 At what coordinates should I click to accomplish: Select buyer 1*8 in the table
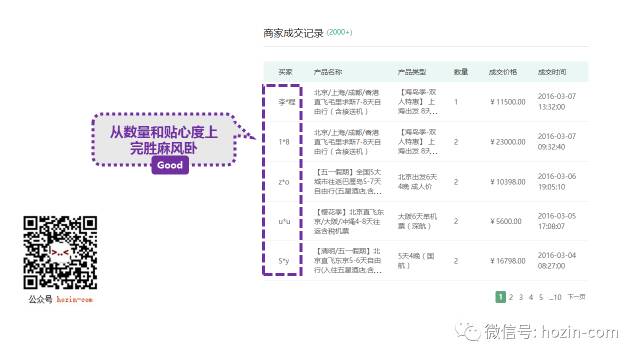pyautogui.click(x=284, y=142)
